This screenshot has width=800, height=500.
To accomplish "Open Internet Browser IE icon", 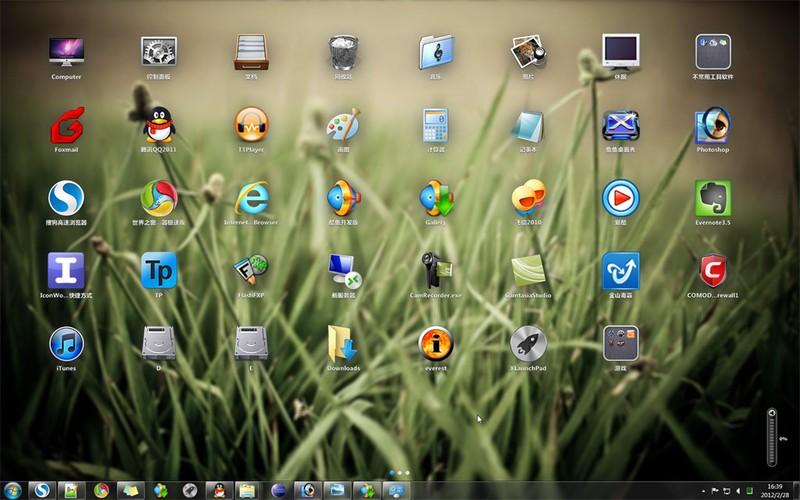I will (251, 198).
